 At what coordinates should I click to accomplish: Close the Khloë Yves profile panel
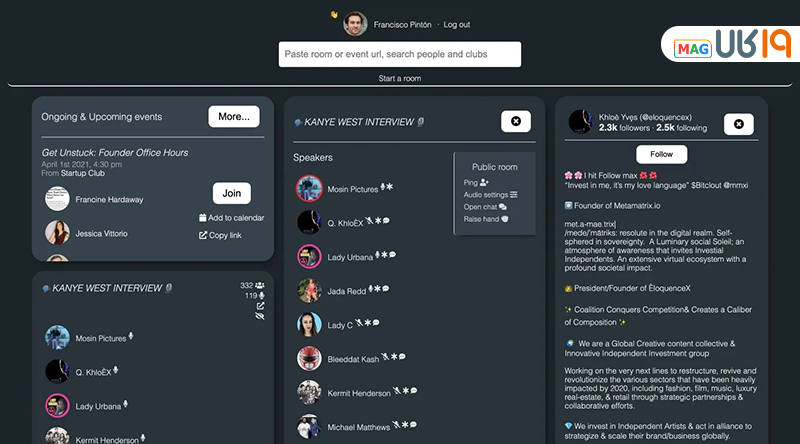[739, 124]
